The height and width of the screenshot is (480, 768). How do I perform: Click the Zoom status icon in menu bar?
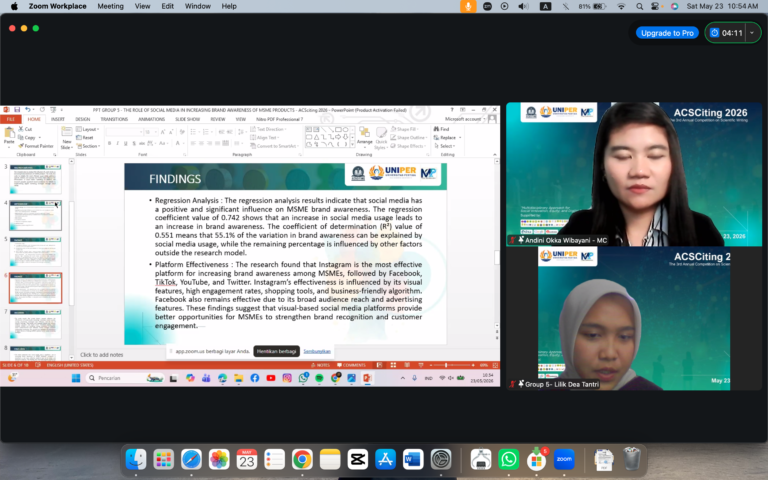coord(487,6)
